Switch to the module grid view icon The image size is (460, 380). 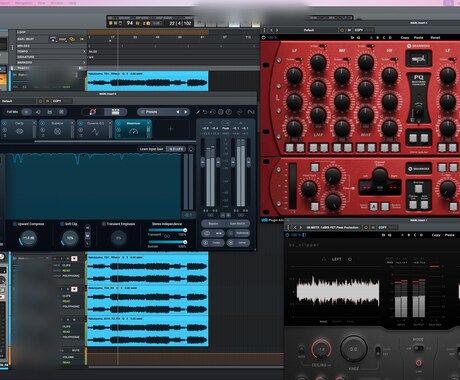point(115,112)
